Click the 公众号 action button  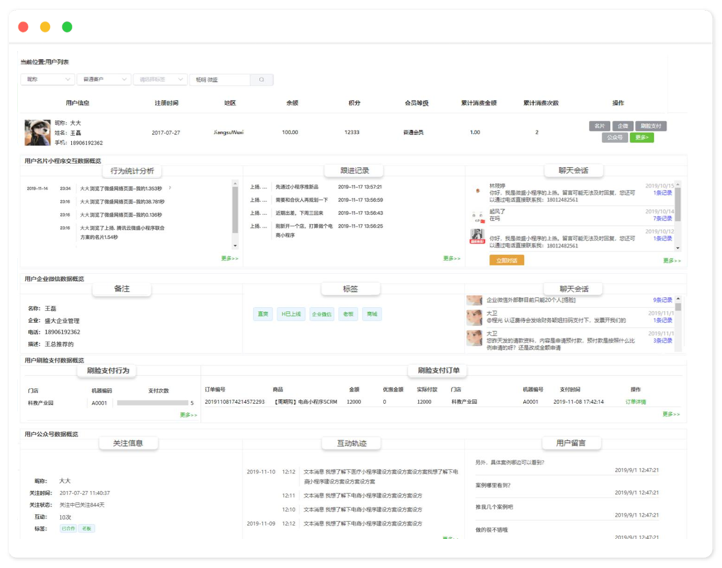[615, 138]
